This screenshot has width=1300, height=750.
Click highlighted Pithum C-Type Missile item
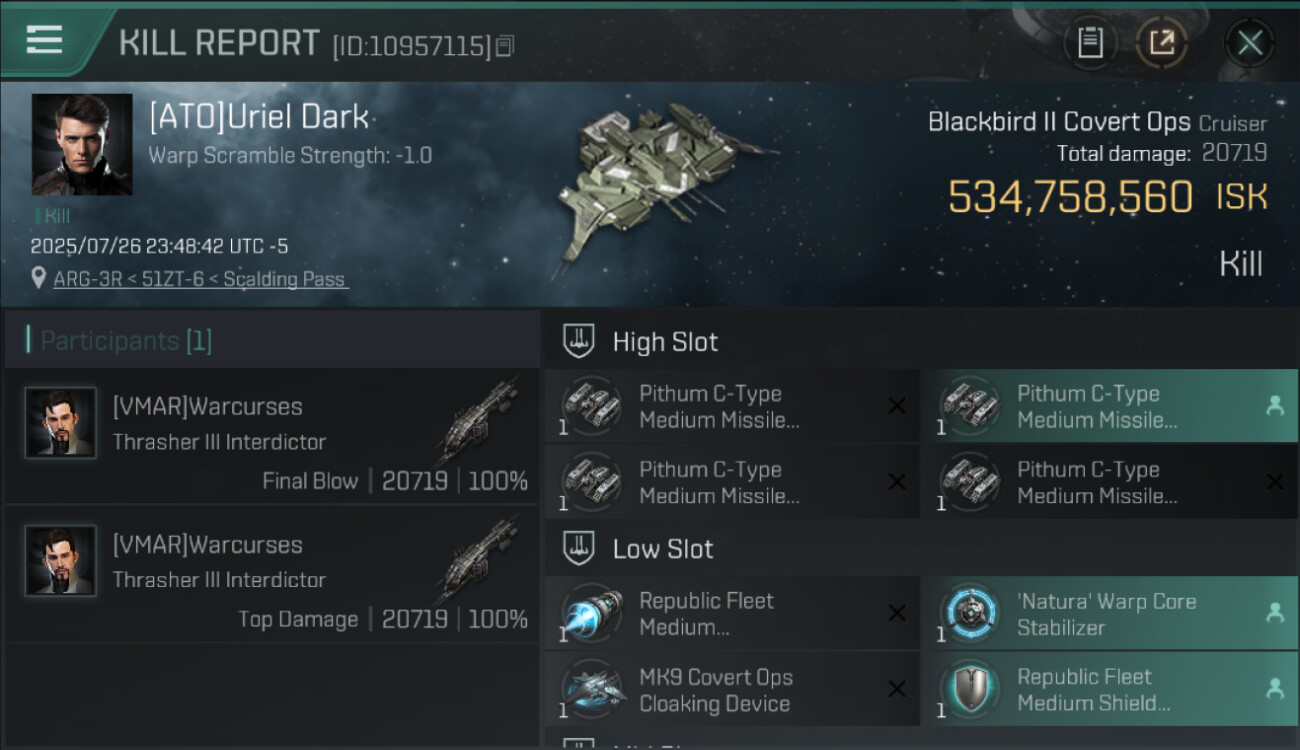coord(1108,407)
